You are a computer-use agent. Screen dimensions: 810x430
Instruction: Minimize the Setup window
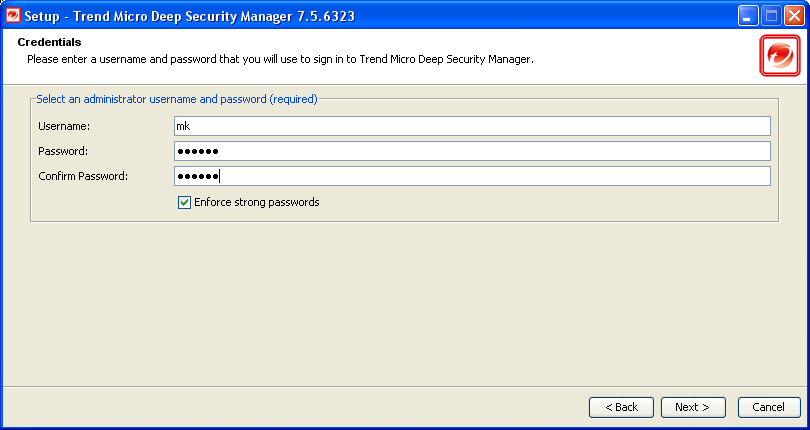(x=748, y=16)
